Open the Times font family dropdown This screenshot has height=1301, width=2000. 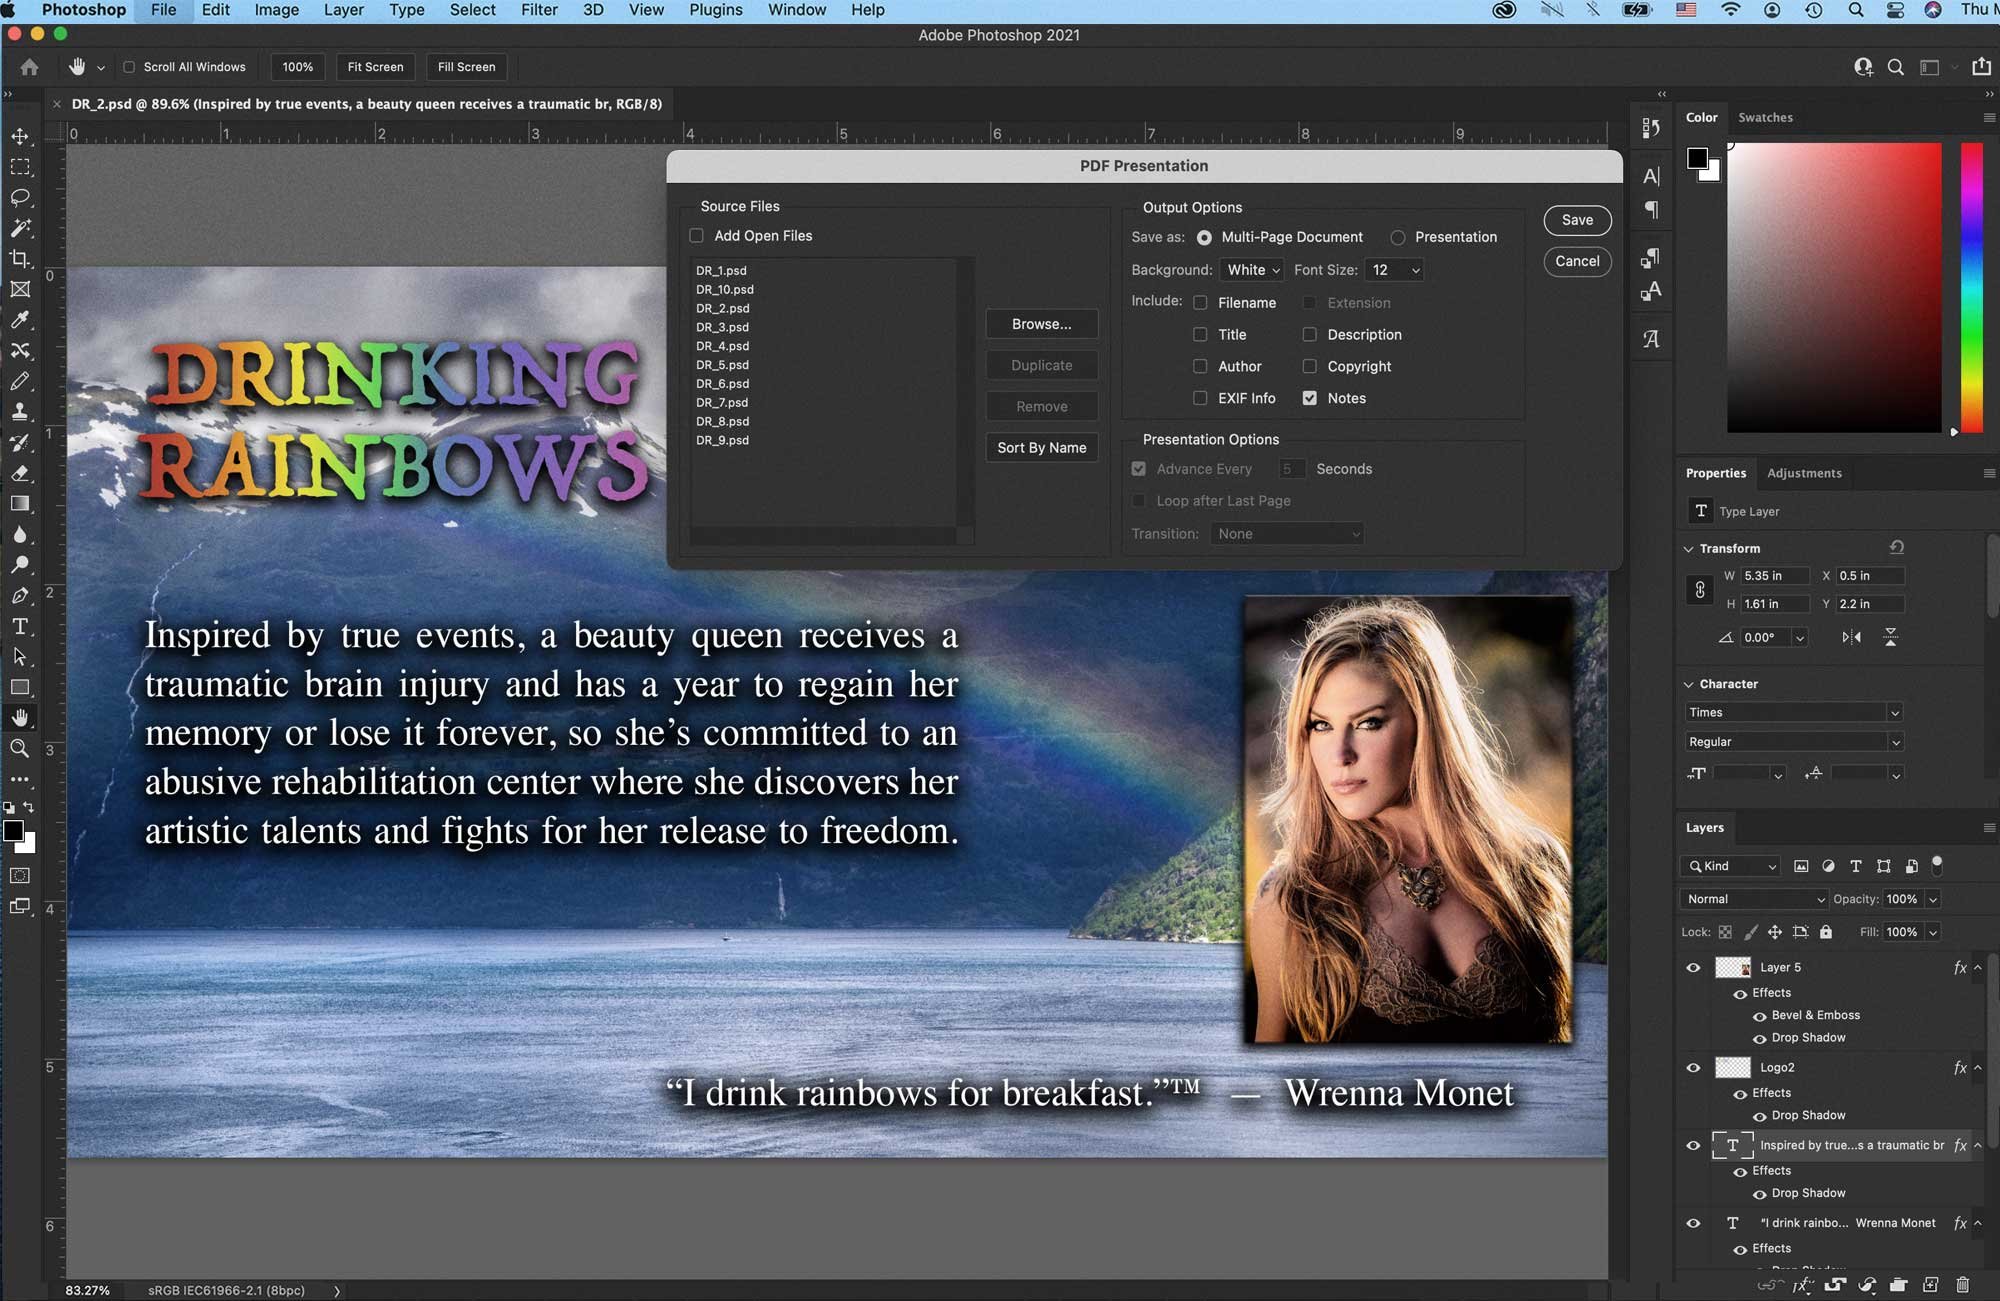[1793, 712]
